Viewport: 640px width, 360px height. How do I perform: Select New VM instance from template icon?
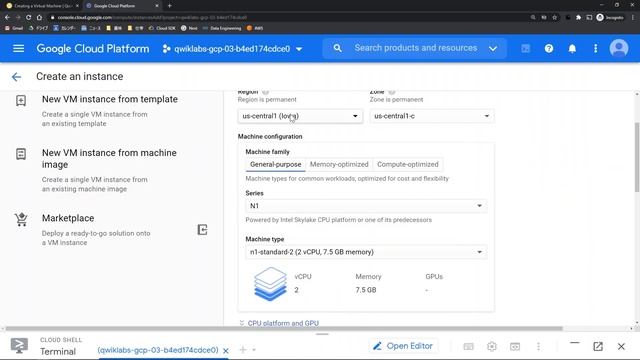tap(21, 100)
